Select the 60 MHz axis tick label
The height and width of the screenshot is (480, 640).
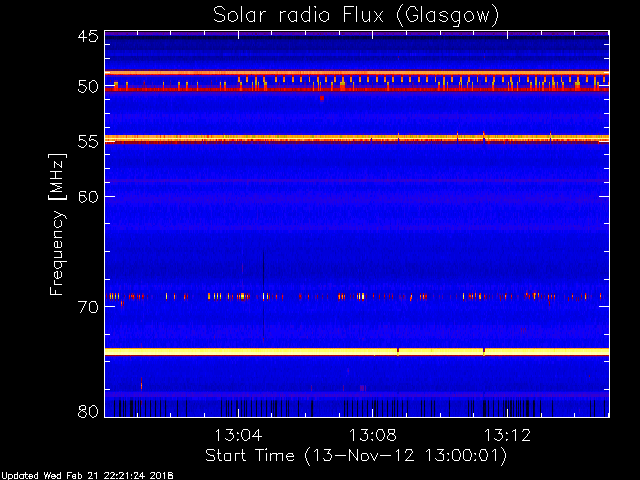tap(88, 196)
